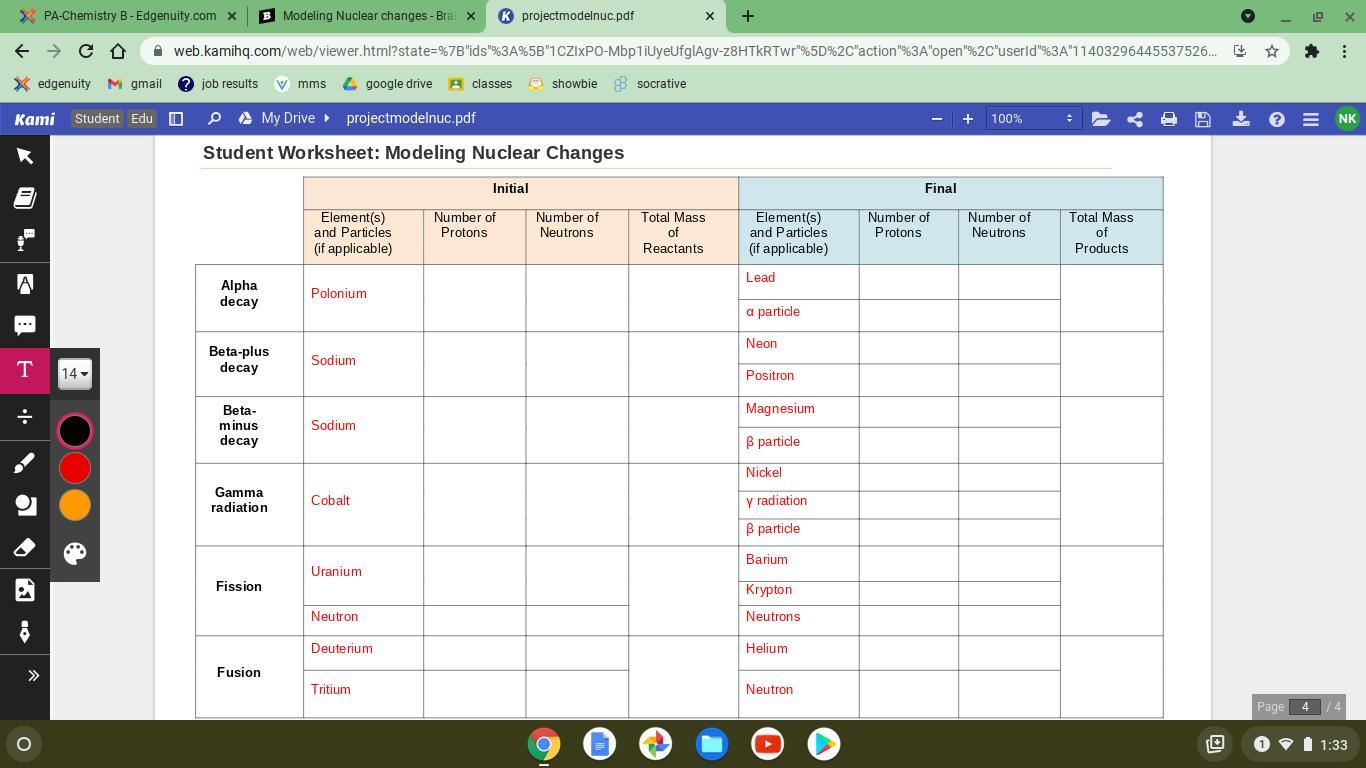1366x768 pixels.
Task: Search the document with the magnifier icon
Action: (x=214, y=119)
